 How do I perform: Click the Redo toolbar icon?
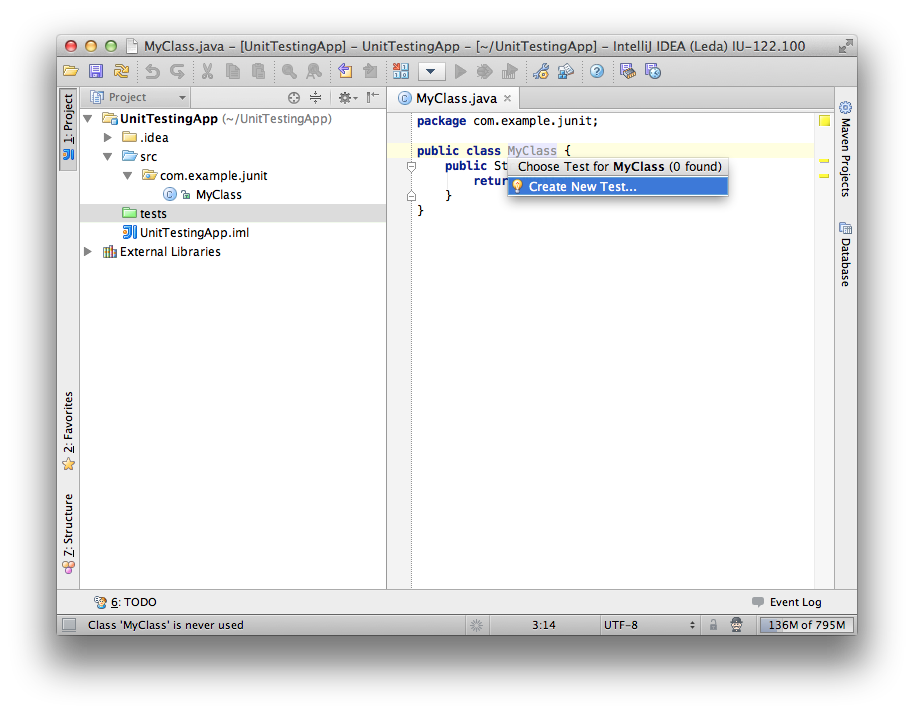click(177, 71)
